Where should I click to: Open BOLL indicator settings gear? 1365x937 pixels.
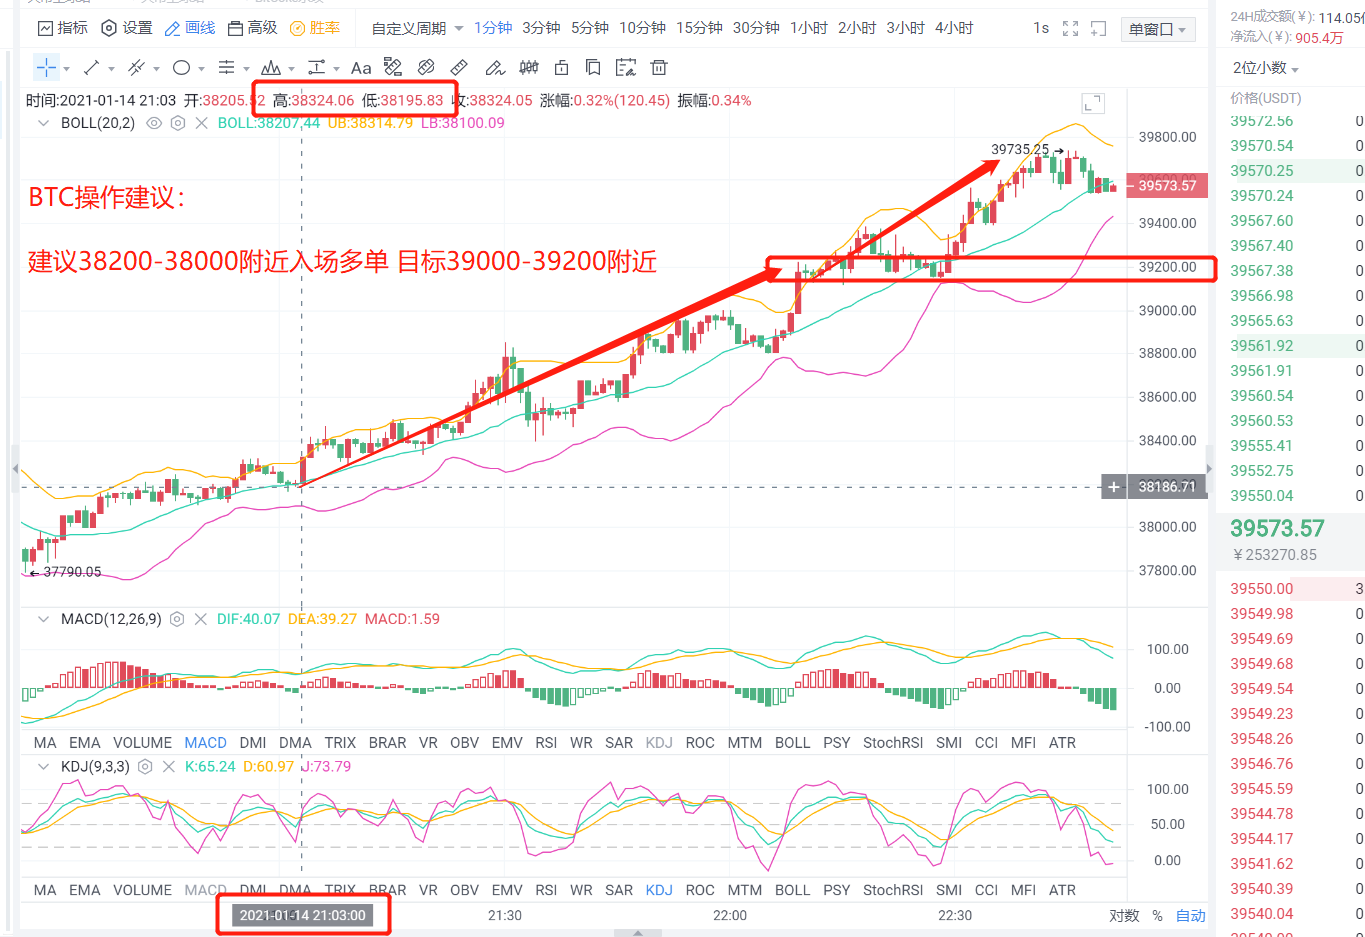pos(178,123)
